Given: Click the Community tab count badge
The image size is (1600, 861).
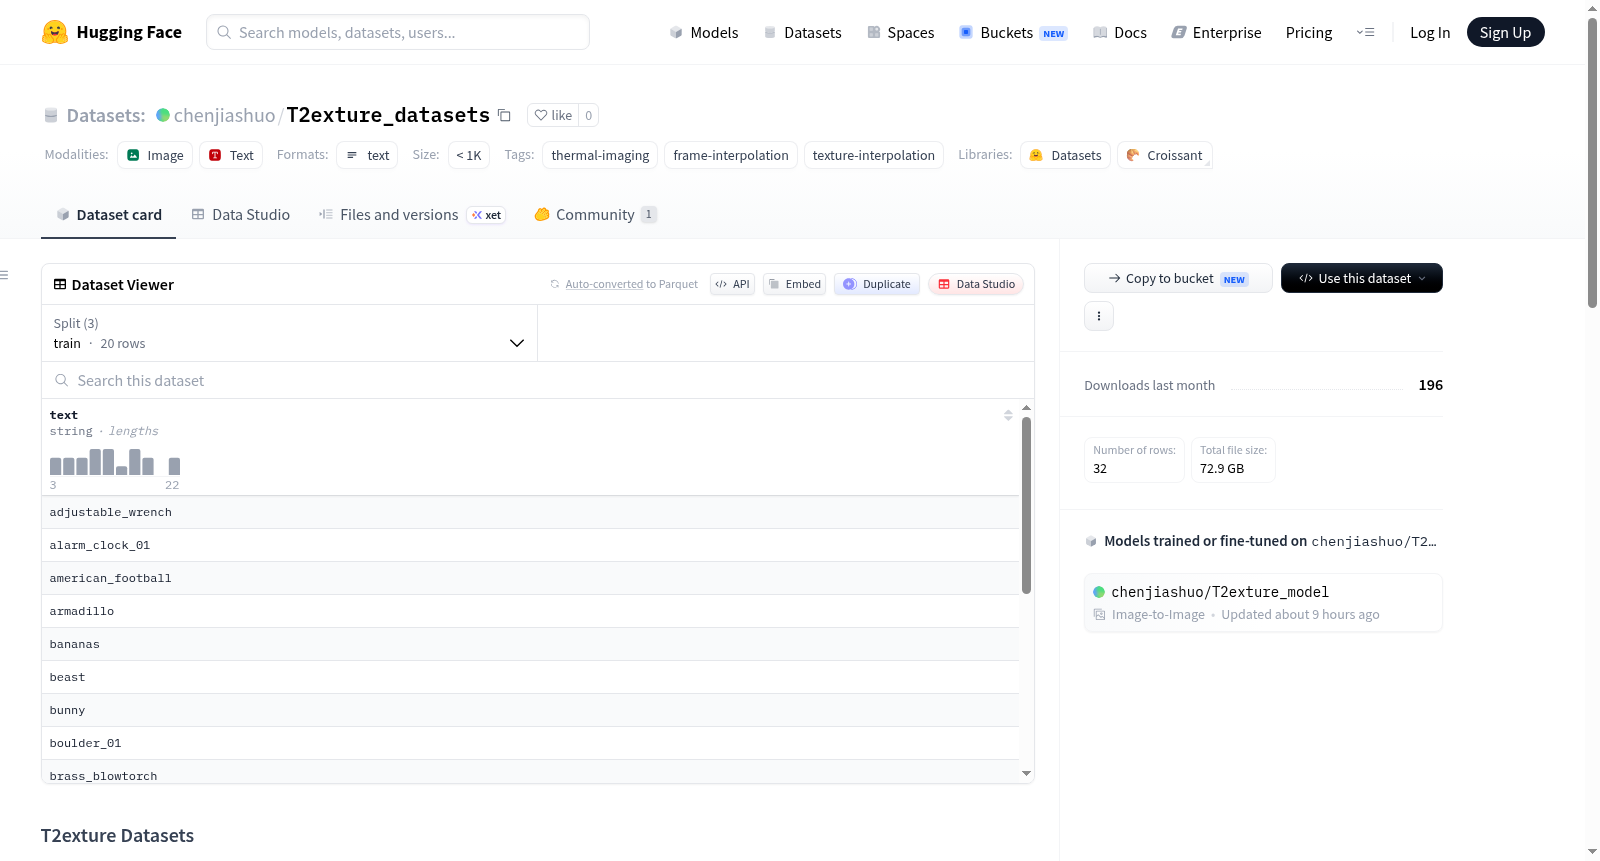Looking at the screenshot, I should click(649, 214).
